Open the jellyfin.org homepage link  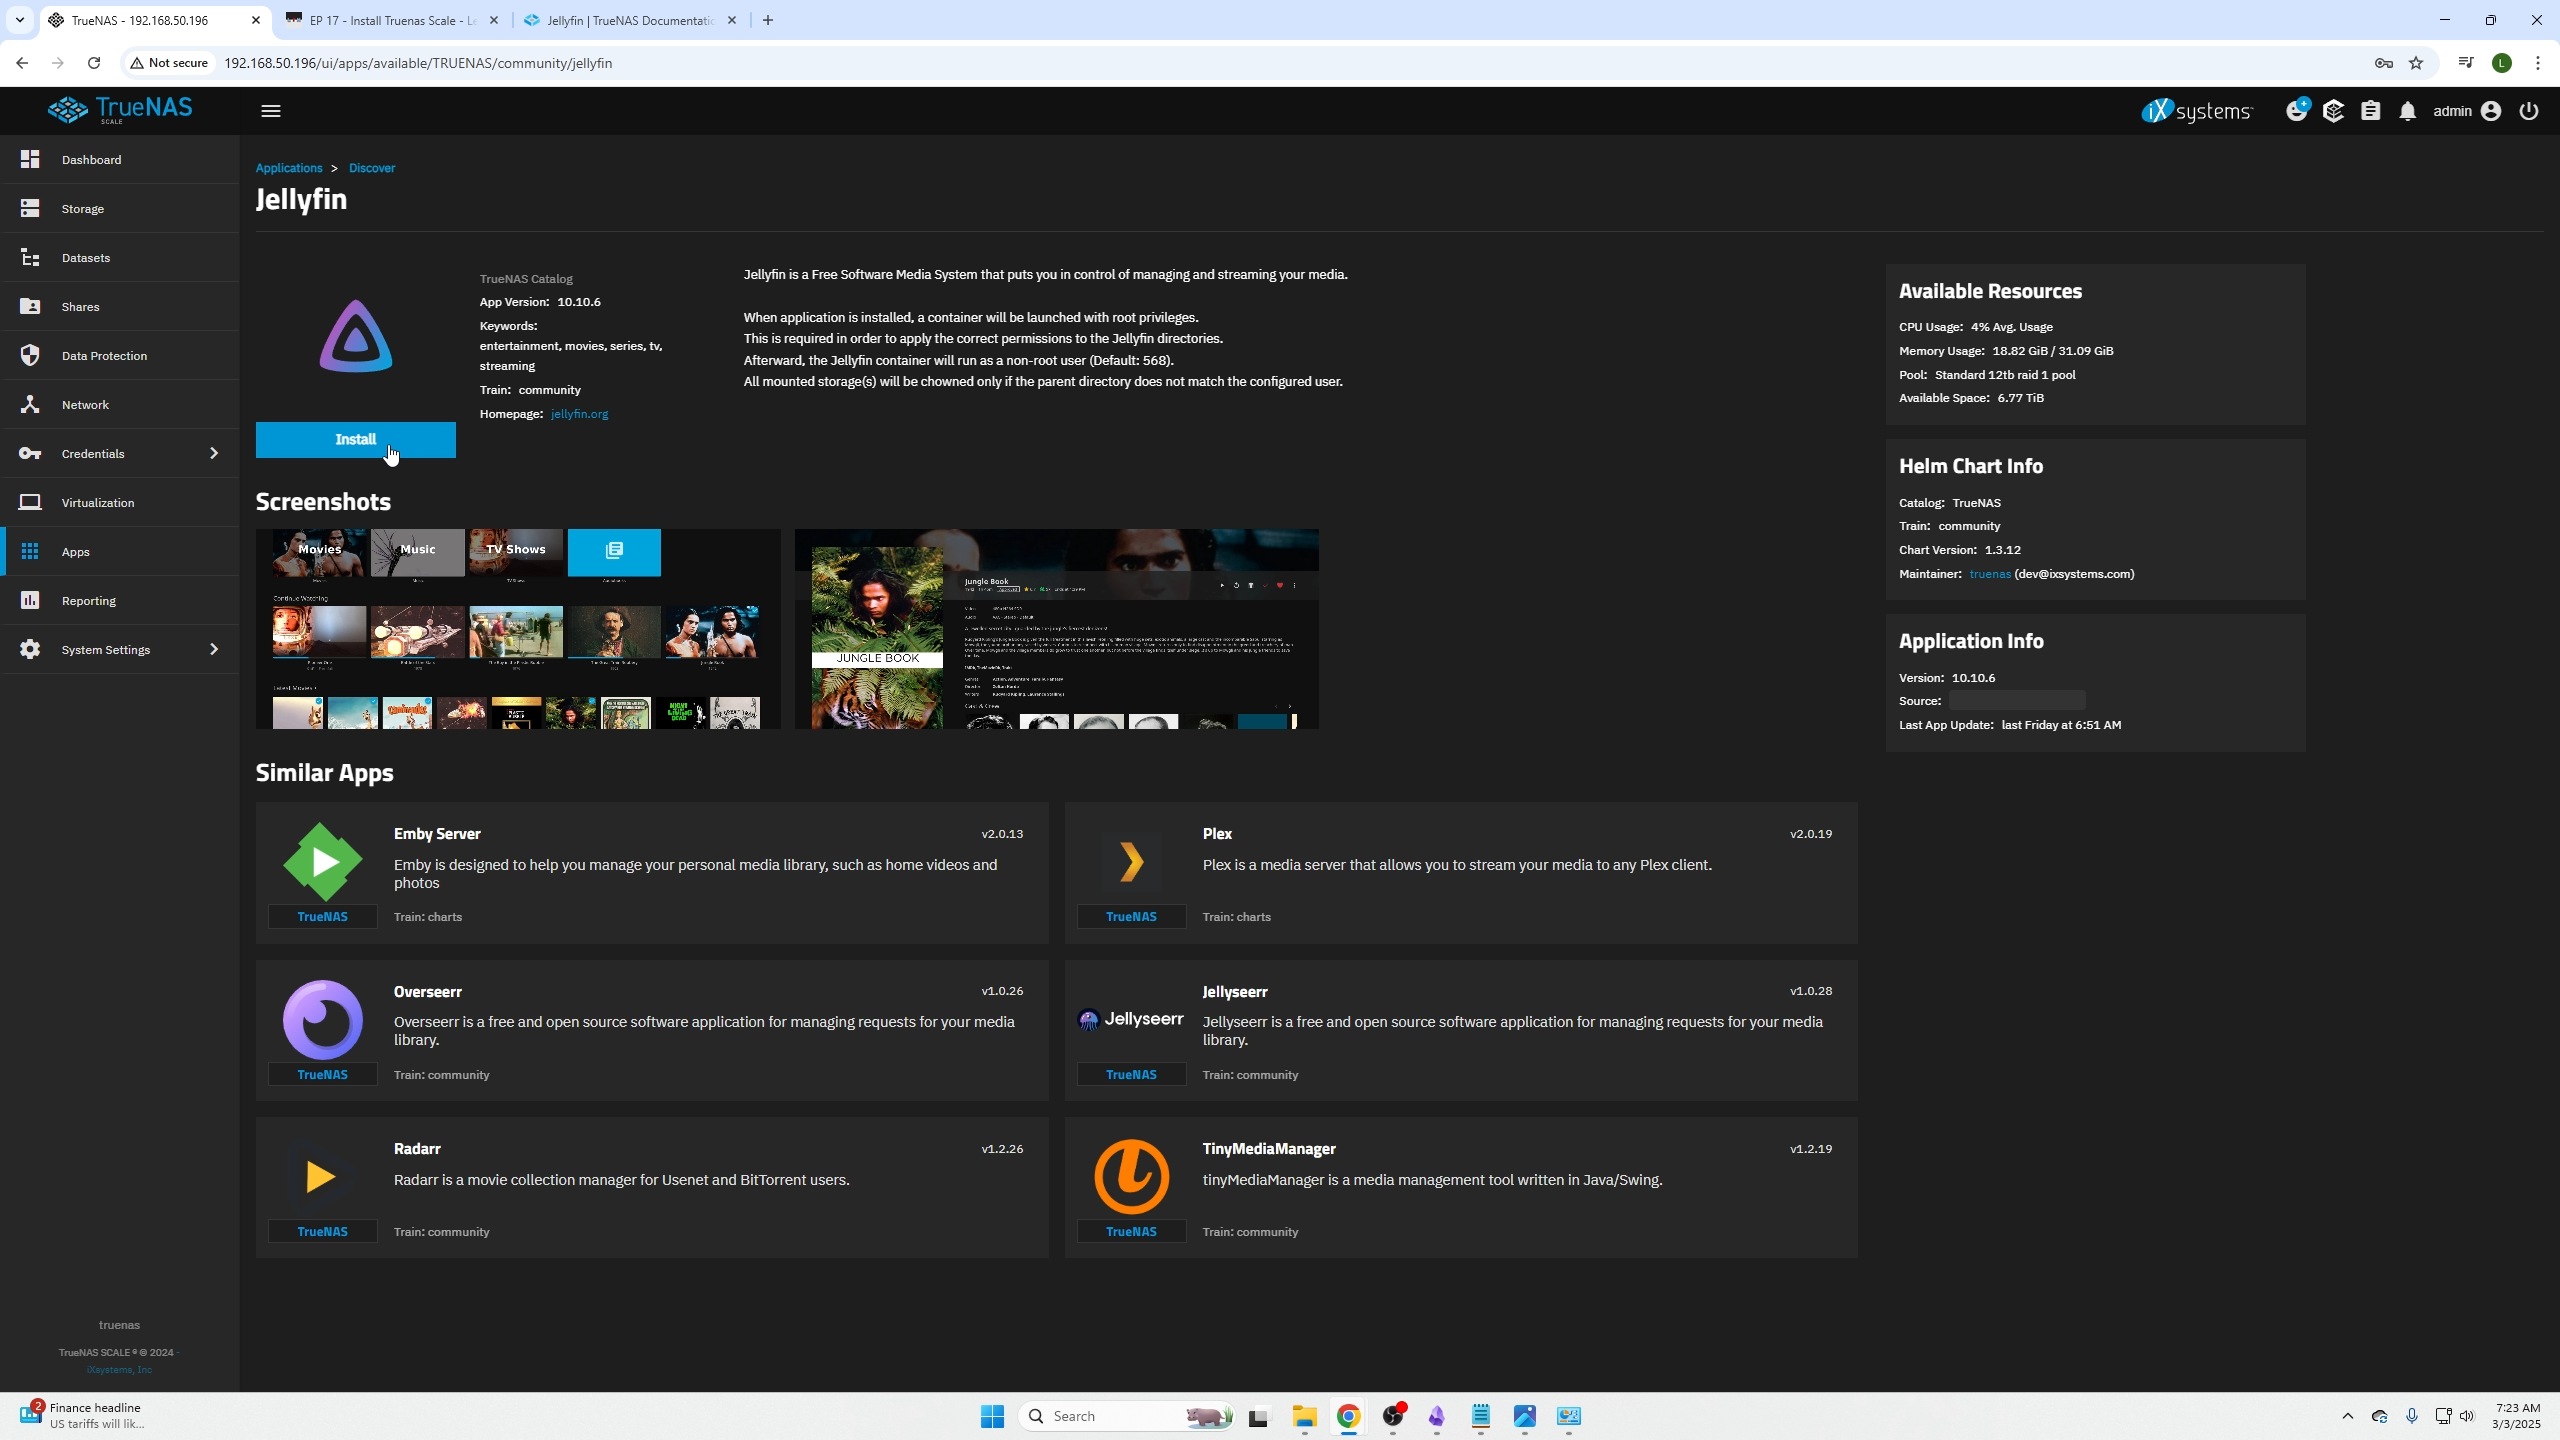[x=579, y=414]
